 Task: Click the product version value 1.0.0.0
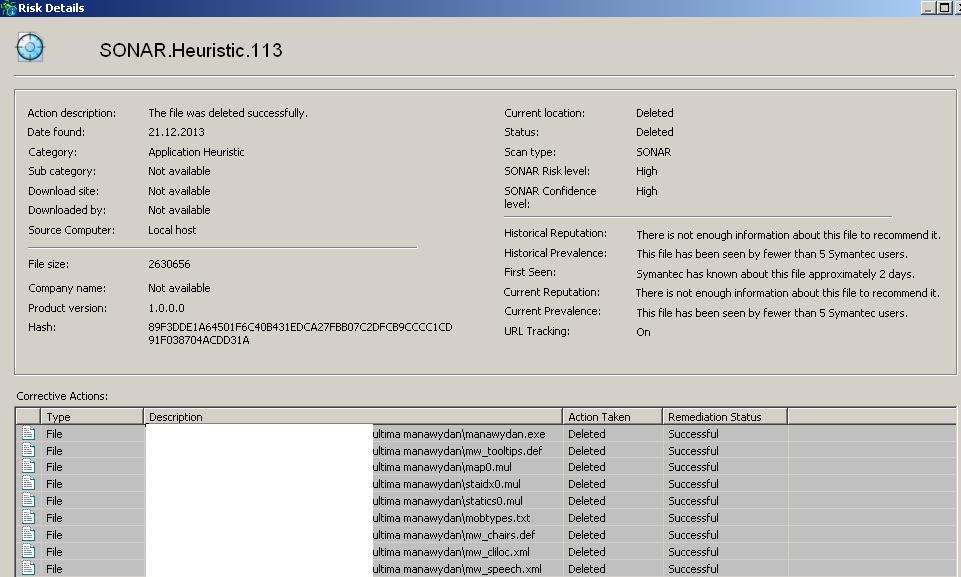166,308
